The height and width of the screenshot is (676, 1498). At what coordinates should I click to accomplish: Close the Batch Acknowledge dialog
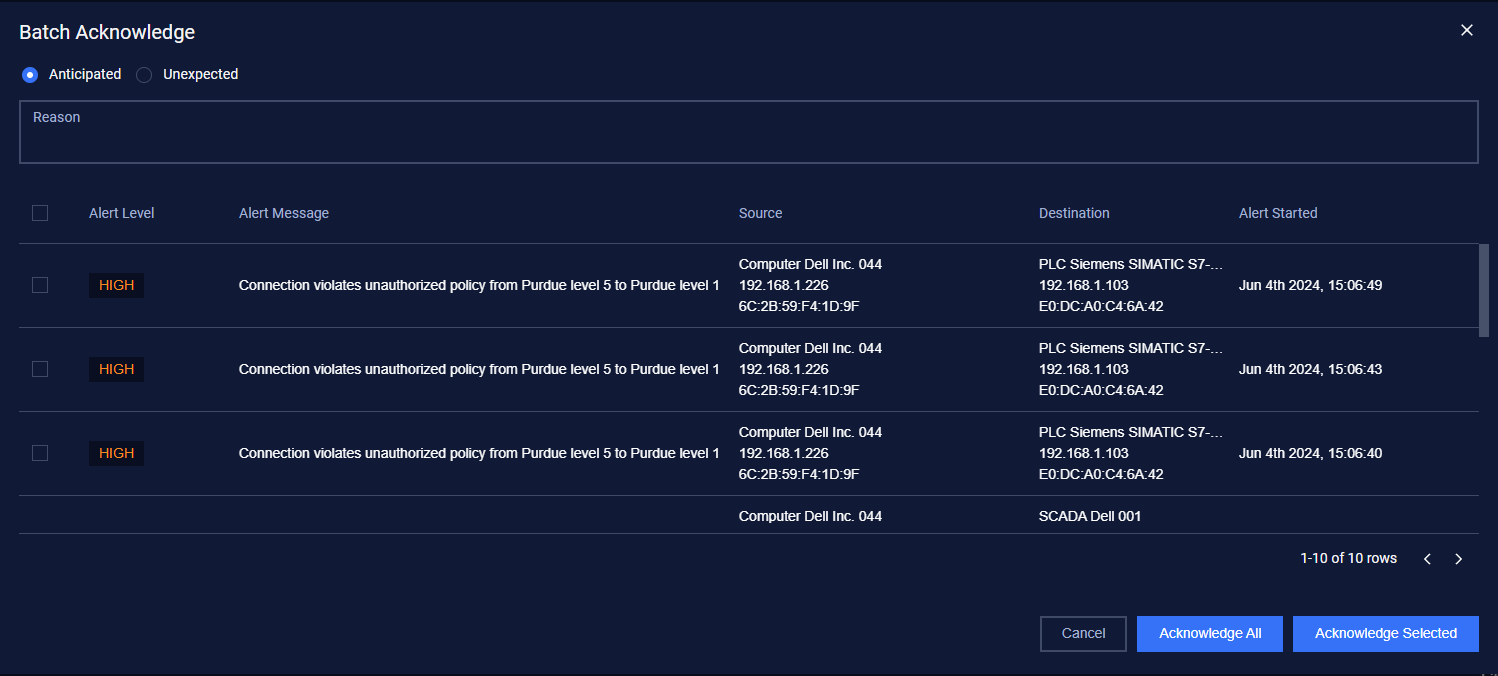pos(1467,30)
